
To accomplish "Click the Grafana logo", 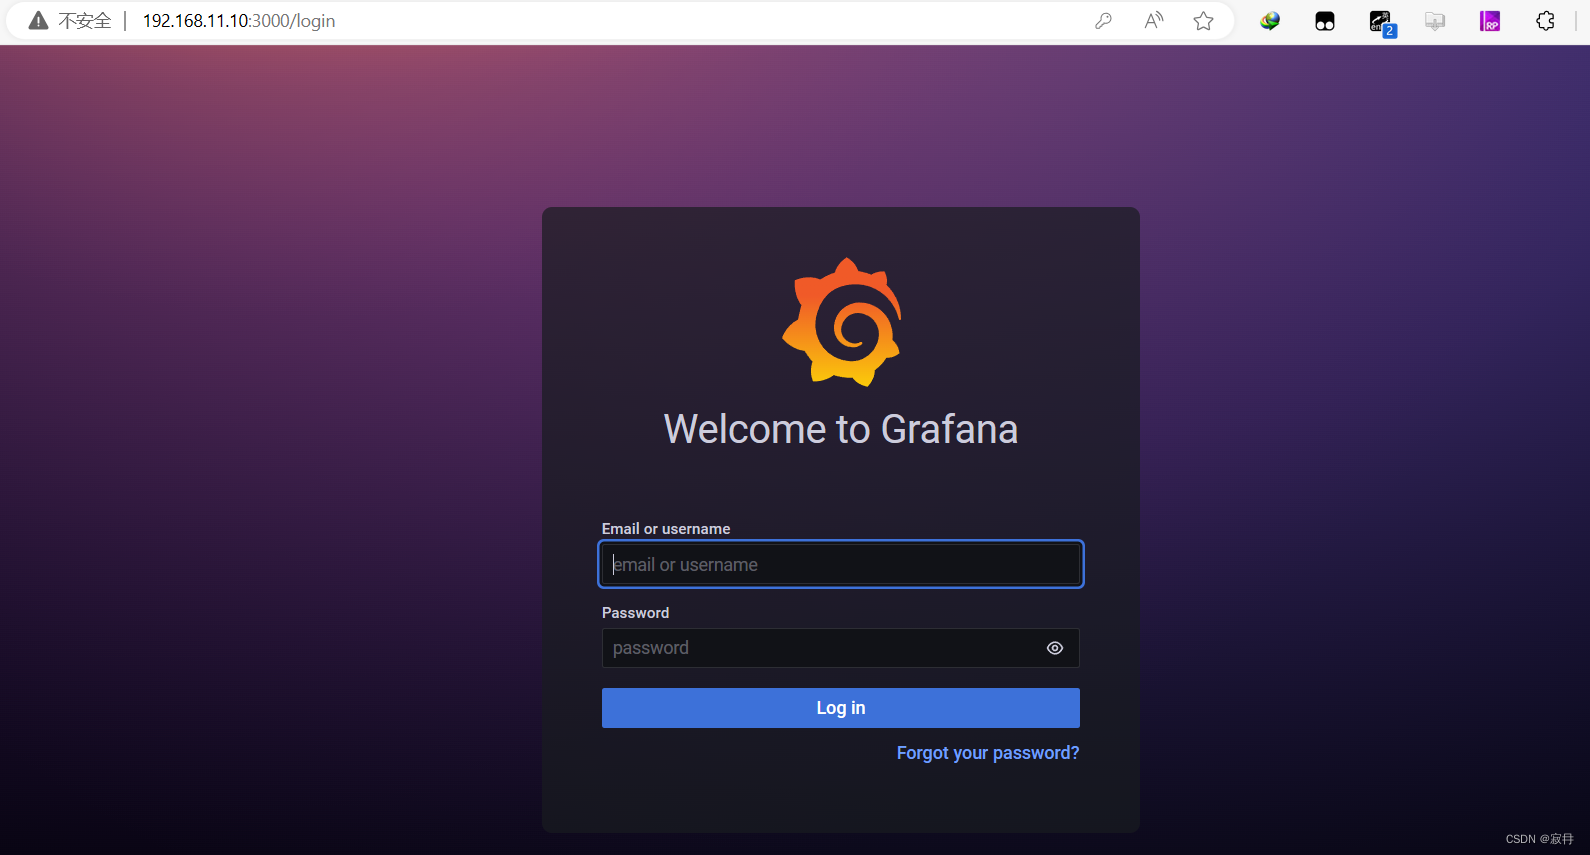I will pos(842,322).
